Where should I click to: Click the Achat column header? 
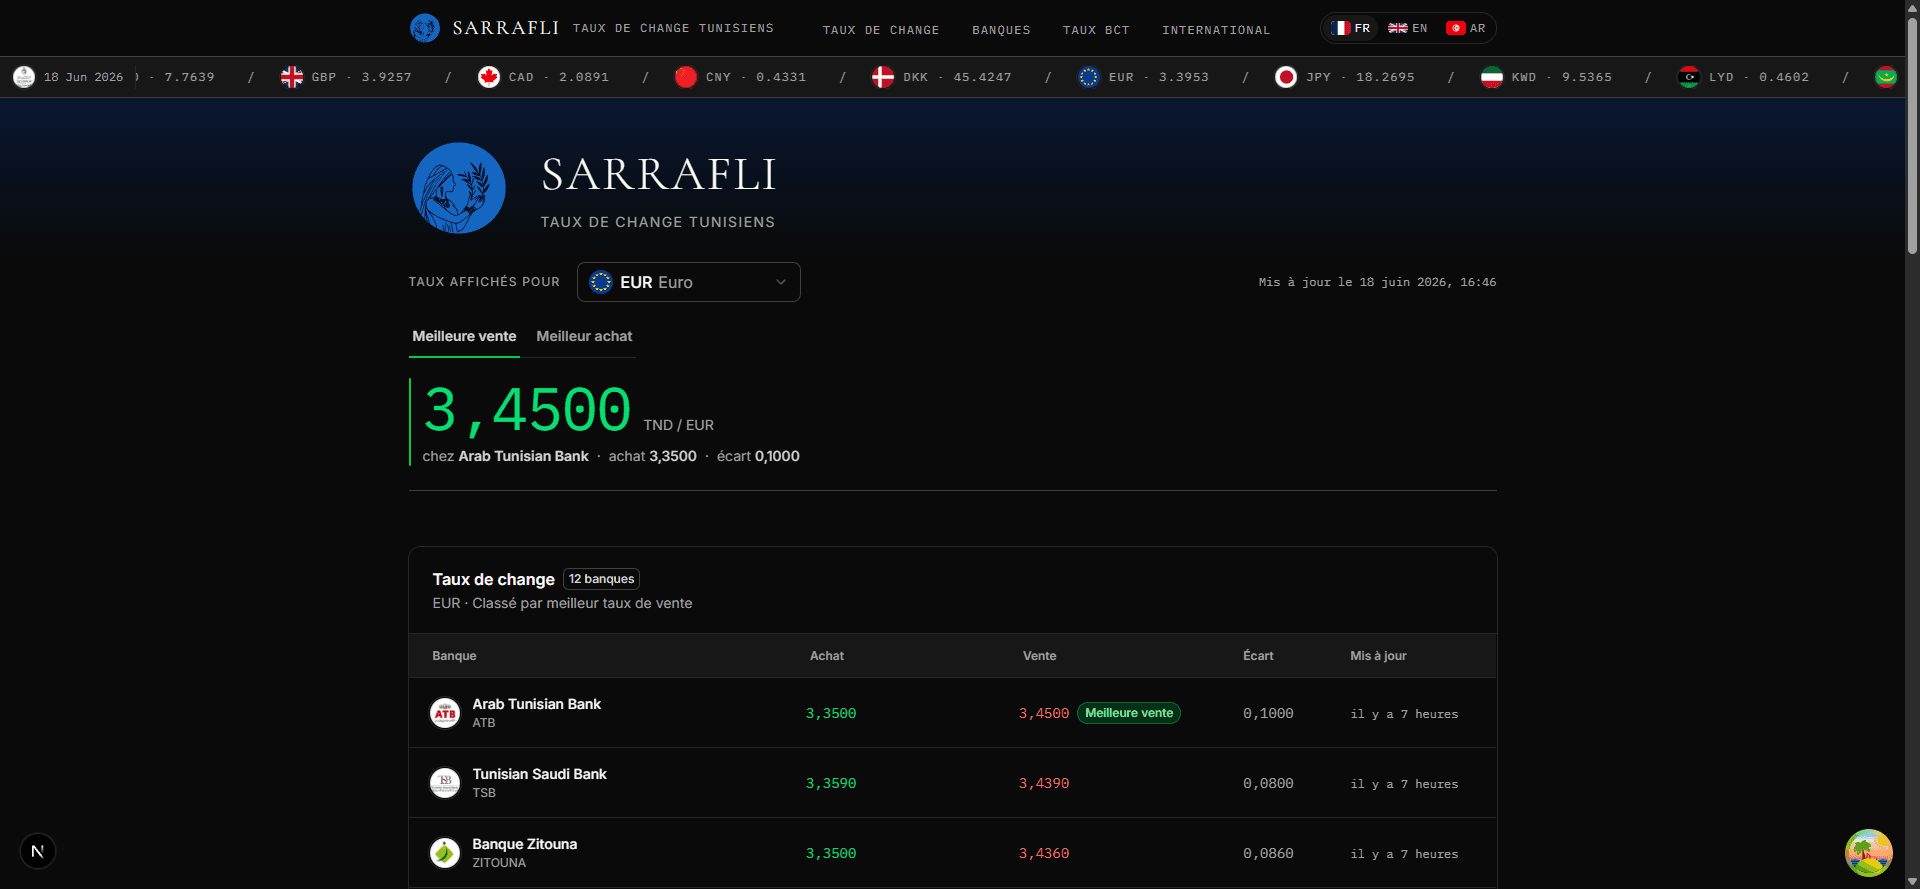[827, 656]
